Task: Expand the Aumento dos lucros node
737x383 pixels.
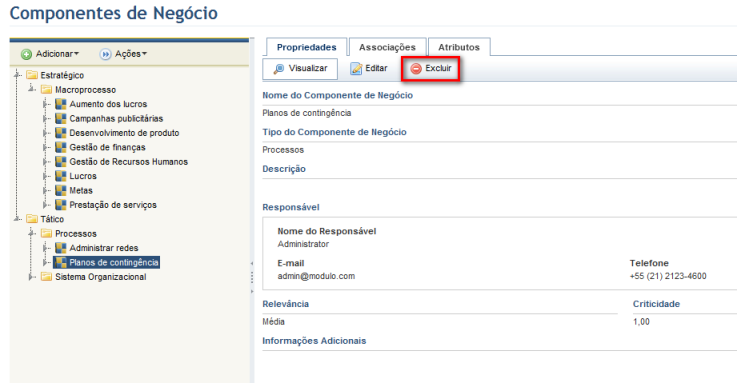Action: (46, 104)
